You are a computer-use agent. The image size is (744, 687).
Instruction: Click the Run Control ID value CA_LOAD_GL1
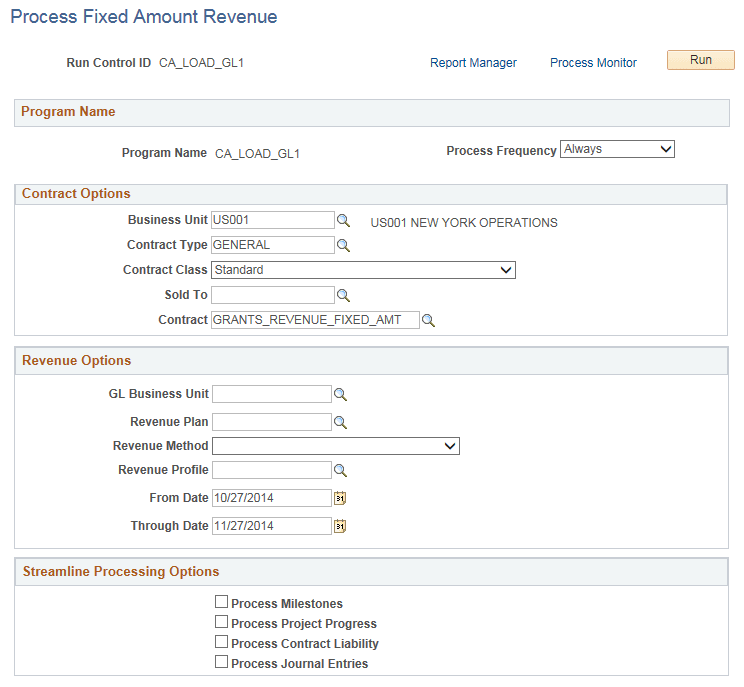(x=201, y=63)
